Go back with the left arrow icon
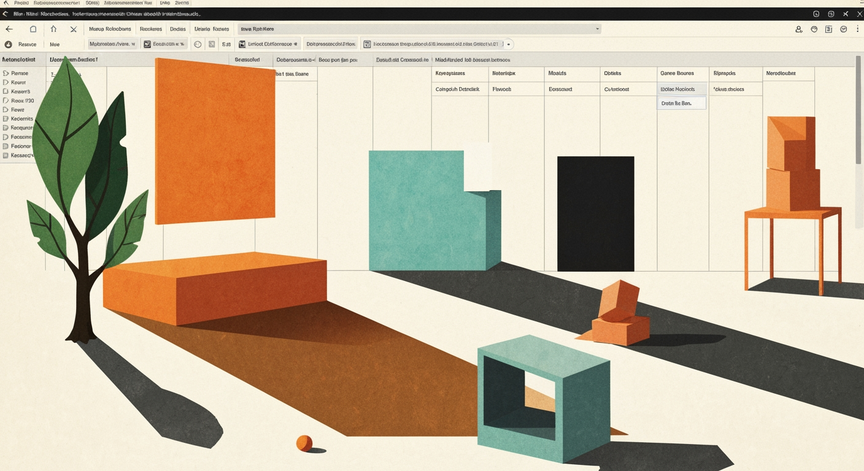864x471 pixels. coord(9,29)
